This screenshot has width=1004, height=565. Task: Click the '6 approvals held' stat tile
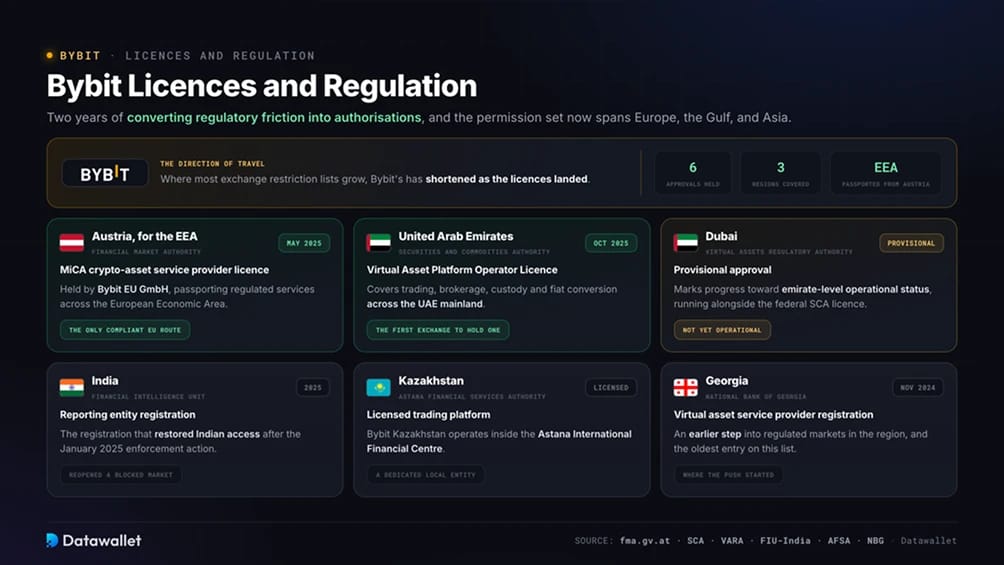pos(693,174)
